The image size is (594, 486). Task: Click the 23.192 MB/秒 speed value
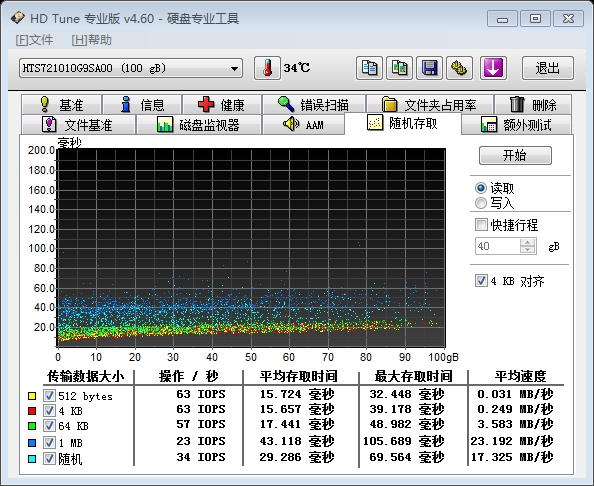[x=512, y=441]
